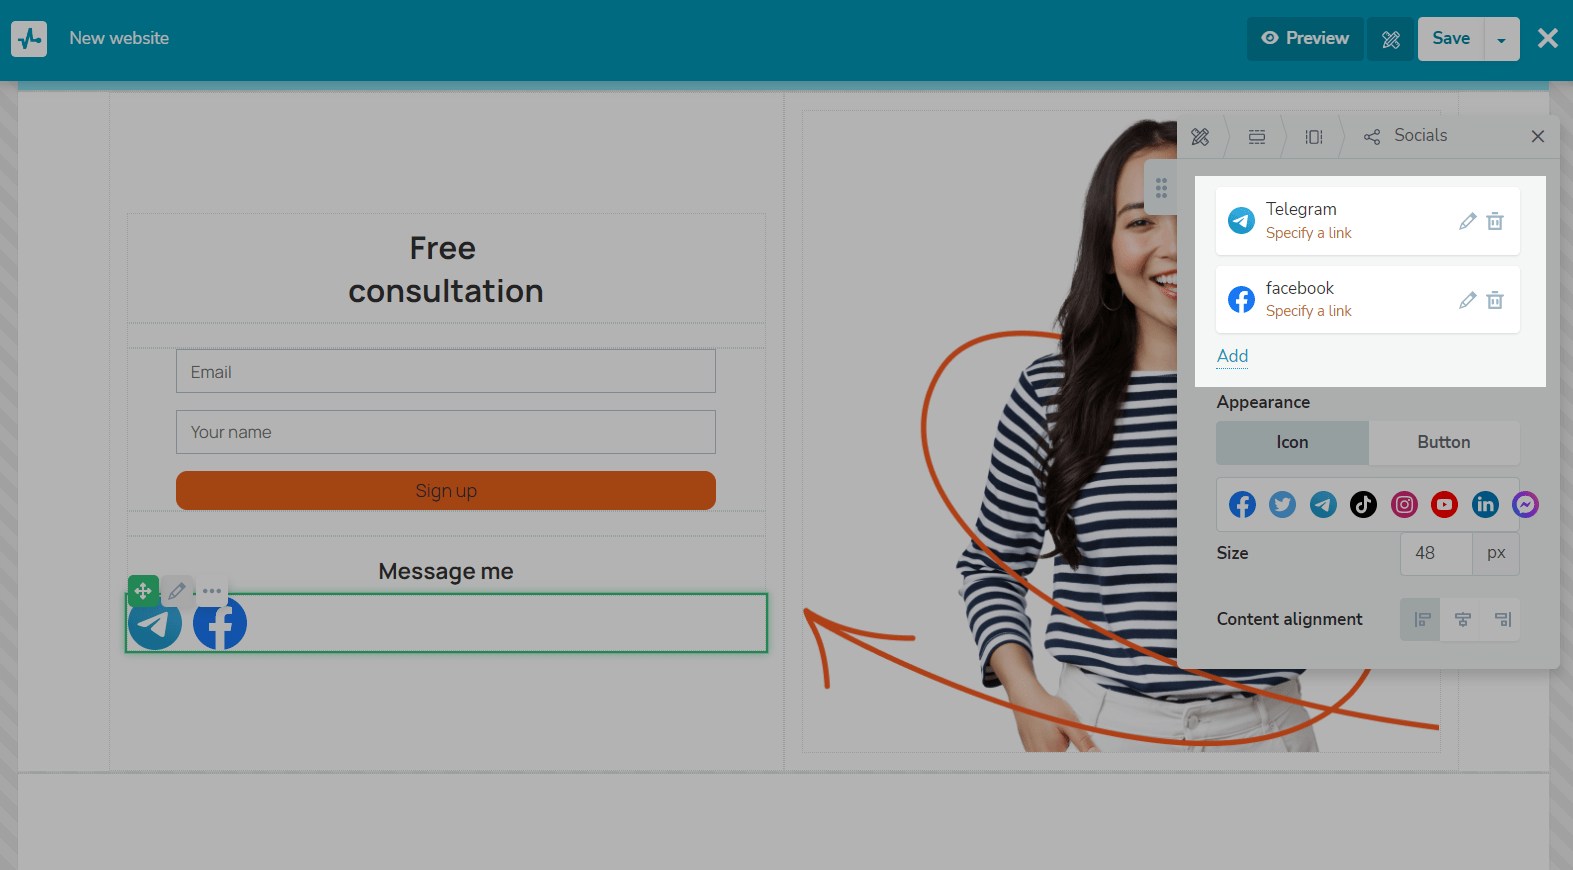This screenshot has width=1573, height=870.
Task: Pick the YouTube icon in Appearance row
Action: pos(1444,505)
